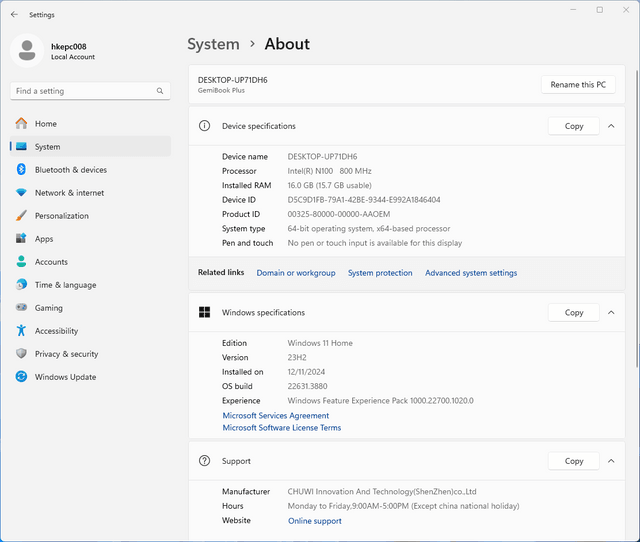
Task: Open Advanced system settings link
Action: (x=471, y=273)
